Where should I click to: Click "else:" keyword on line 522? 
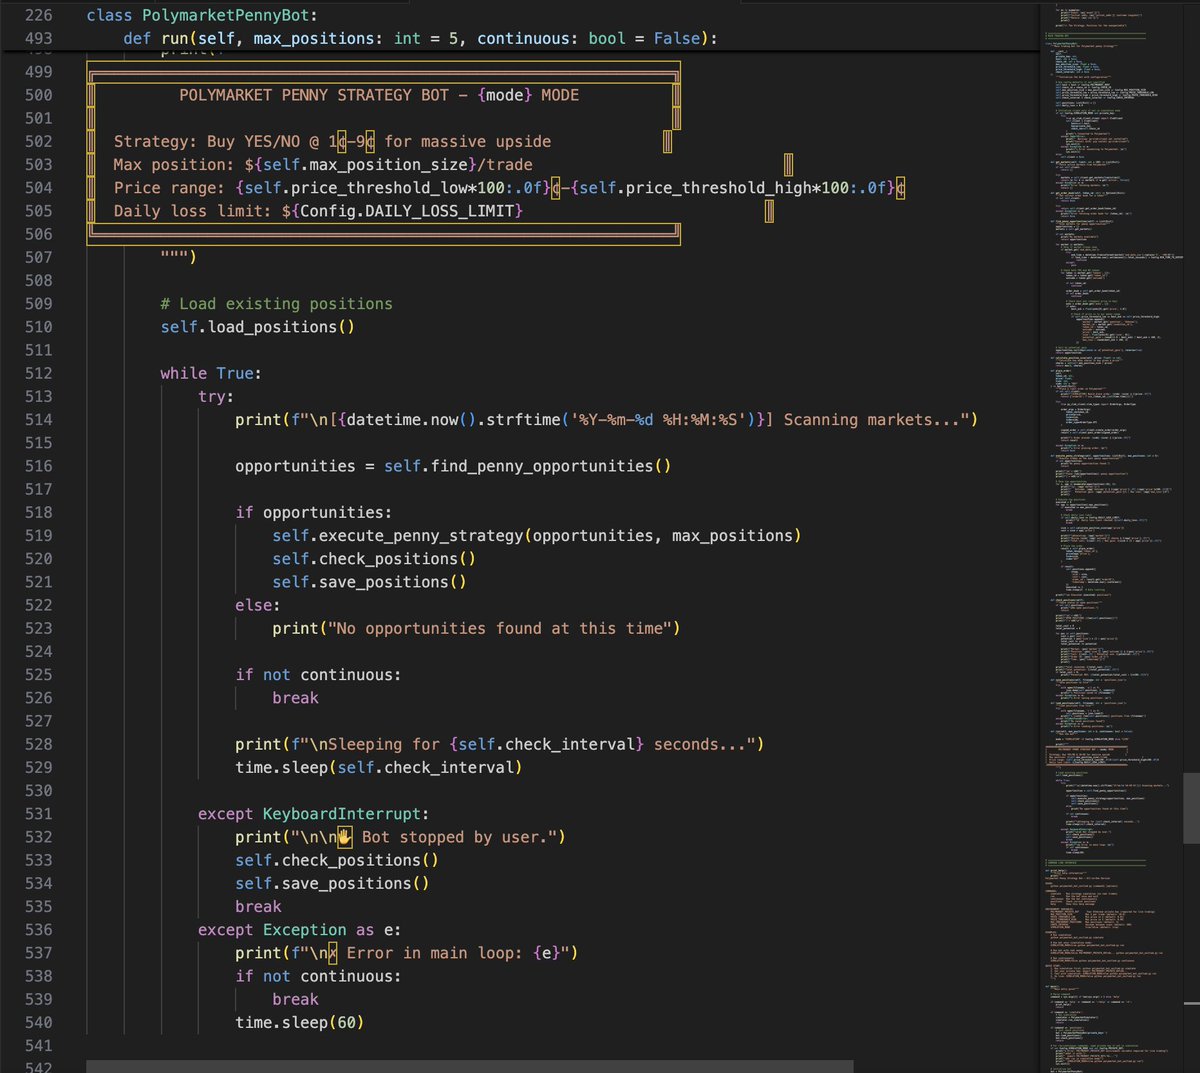pyautogui.click(x=258, y=605)
